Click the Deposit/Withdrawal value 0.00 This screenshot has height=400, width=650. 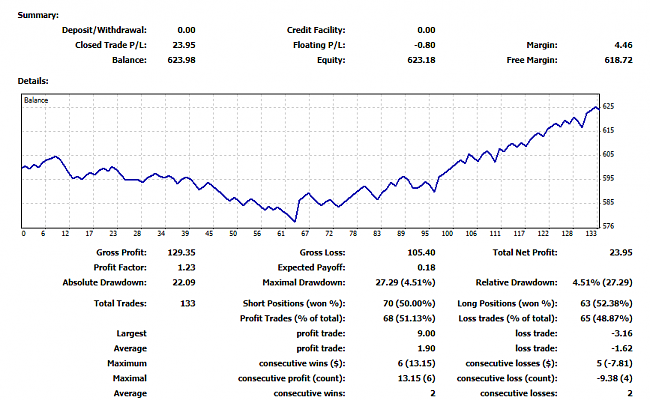(x=187, y=30)
